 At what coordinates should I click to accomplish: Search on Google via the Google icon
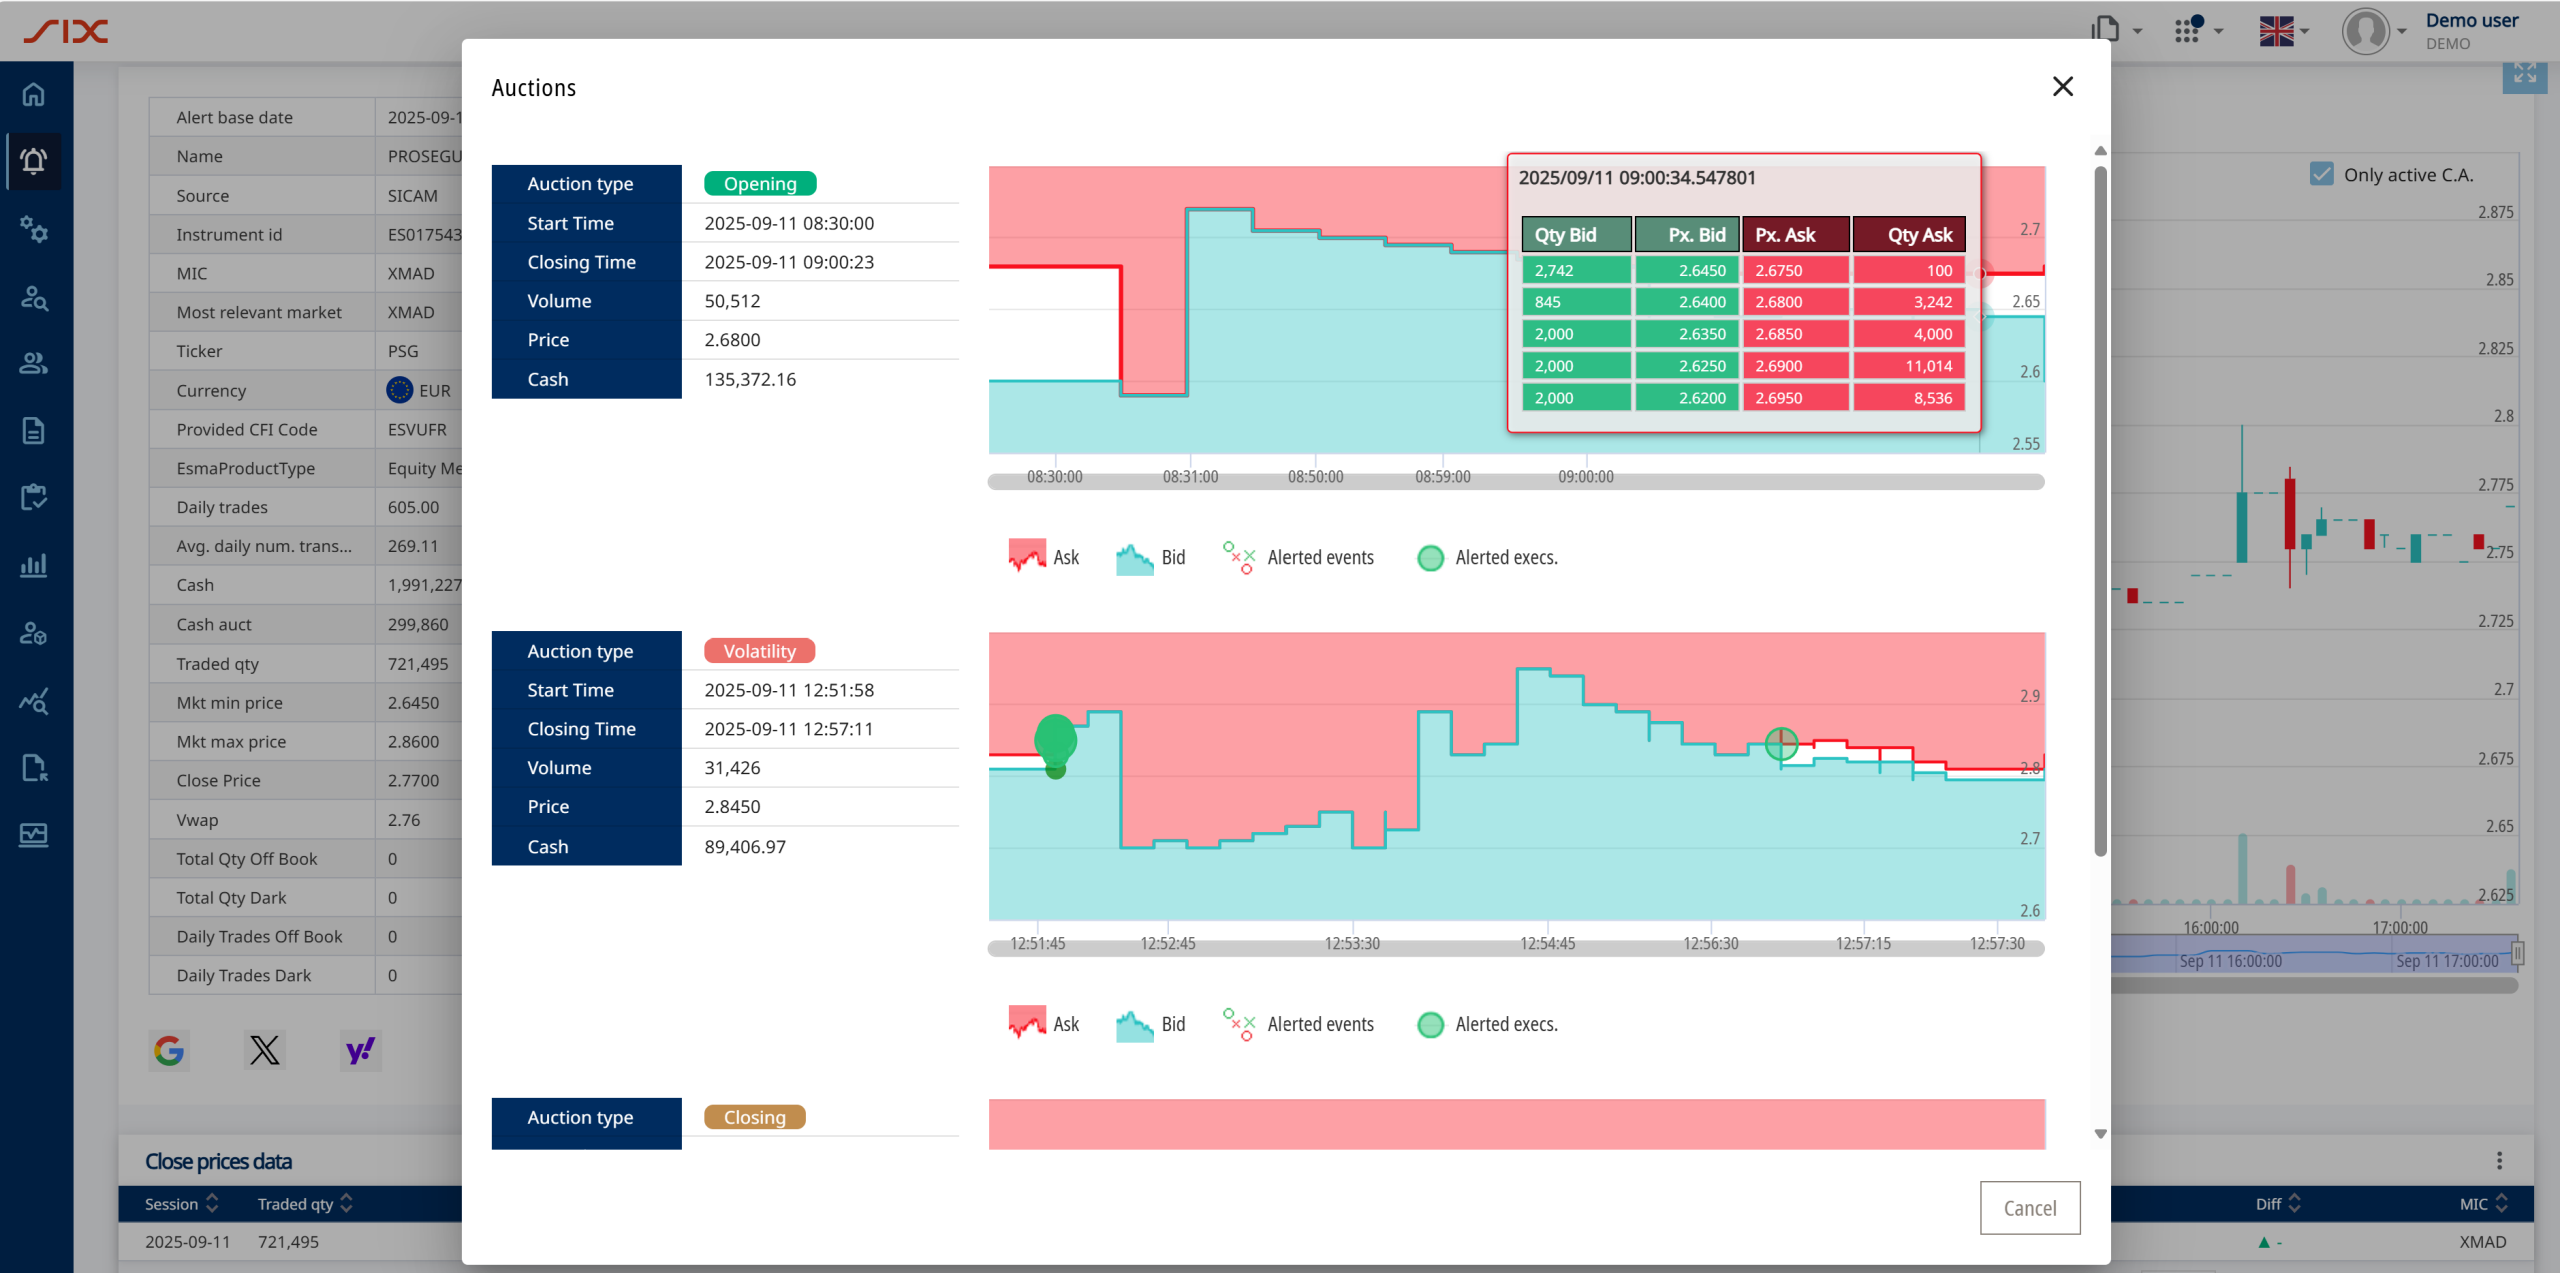[169, 1050]
